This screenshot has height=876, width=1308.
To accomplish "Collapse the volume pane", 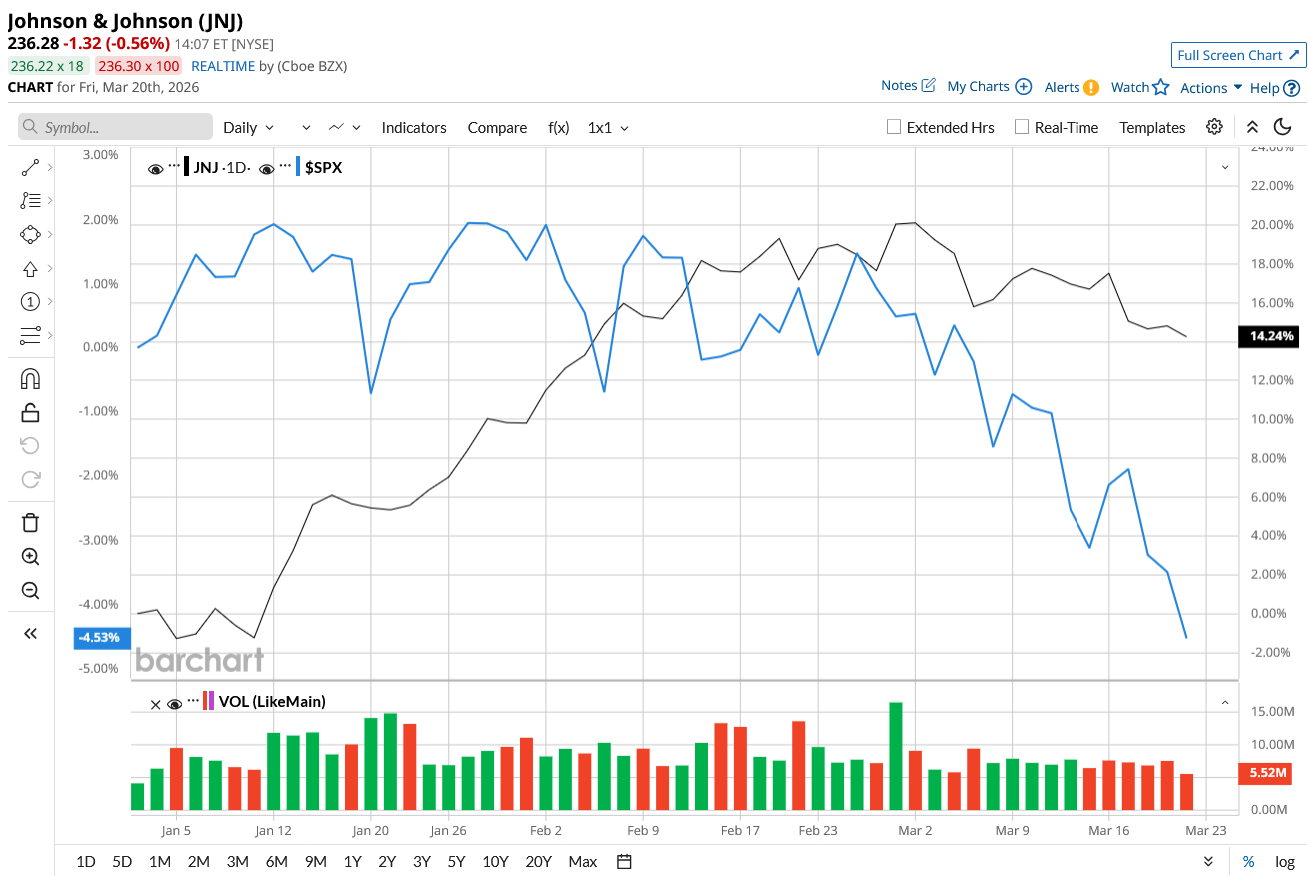I will coord(1225,703).
